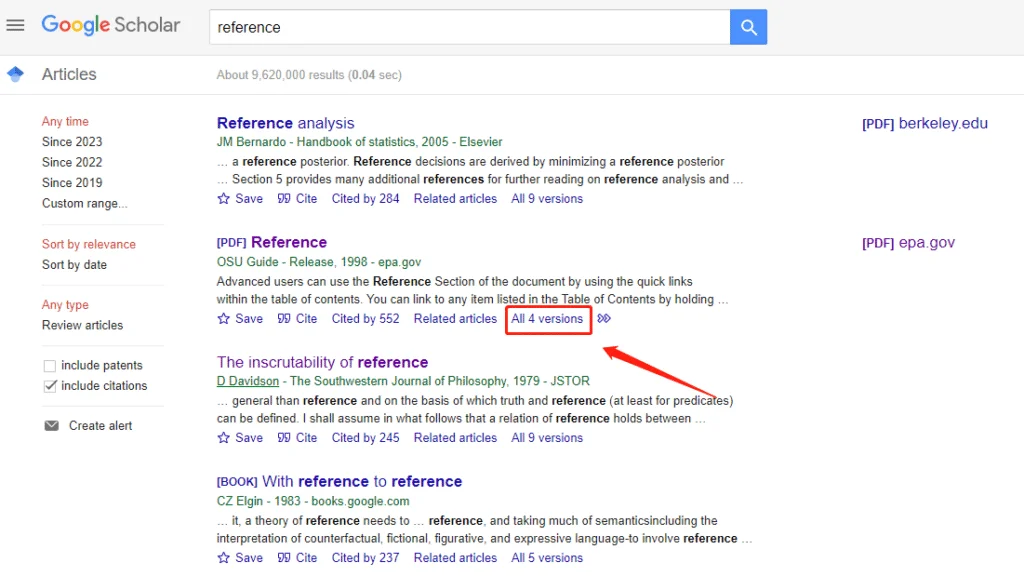1024x576 pixels.
Task: Click the Articles heading
Action: coord(69,74)
